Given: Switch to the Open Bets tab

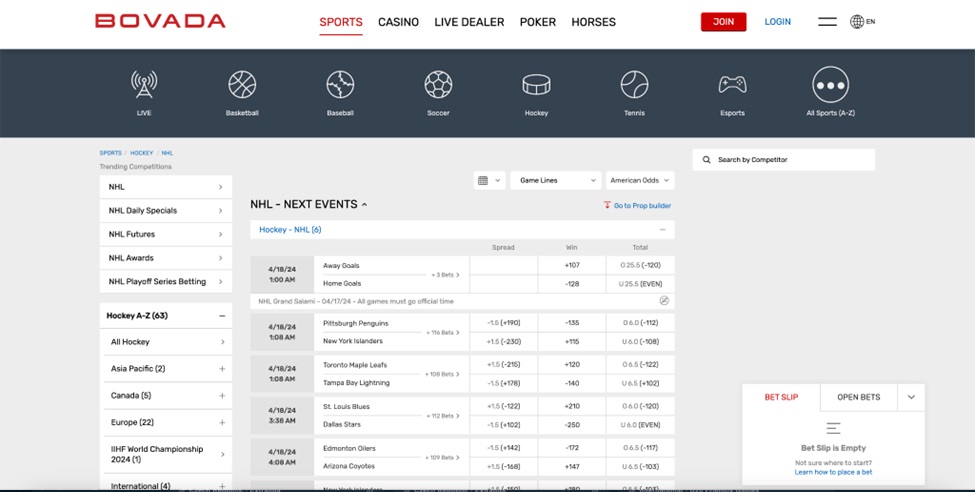Looking at the screenshot, I should (858, 397).
